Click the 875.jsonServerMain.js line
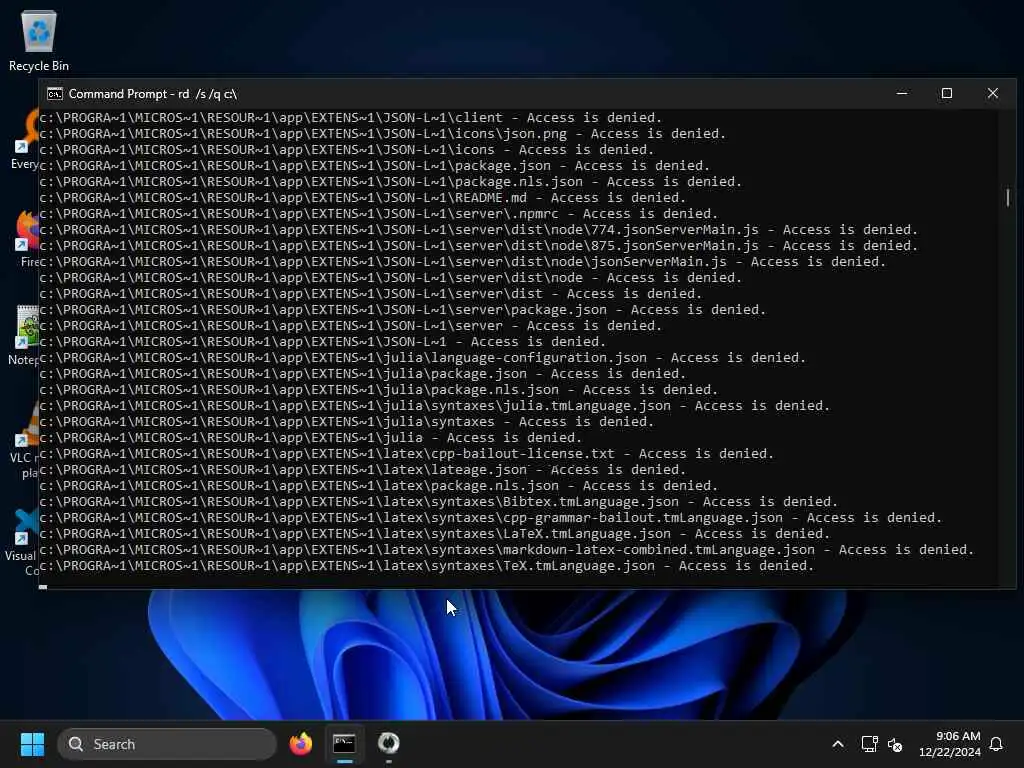1024x768 pixels. [479, 246]
